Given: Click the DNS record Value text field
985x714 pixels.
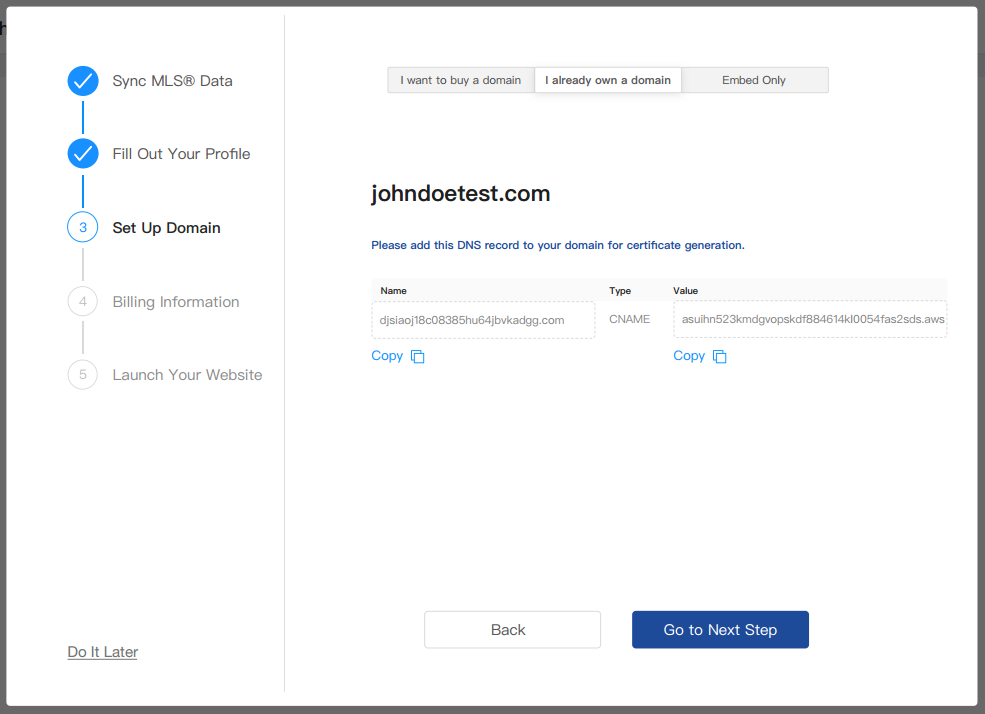Looking at the screenshot, I should (810, 320).
